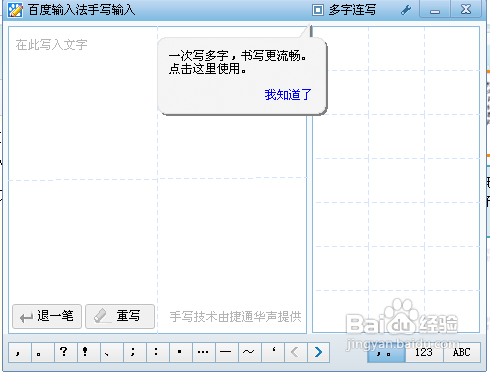
Task: Click the Baidu handwriting app logo icon
Action: tap(15, 10)
